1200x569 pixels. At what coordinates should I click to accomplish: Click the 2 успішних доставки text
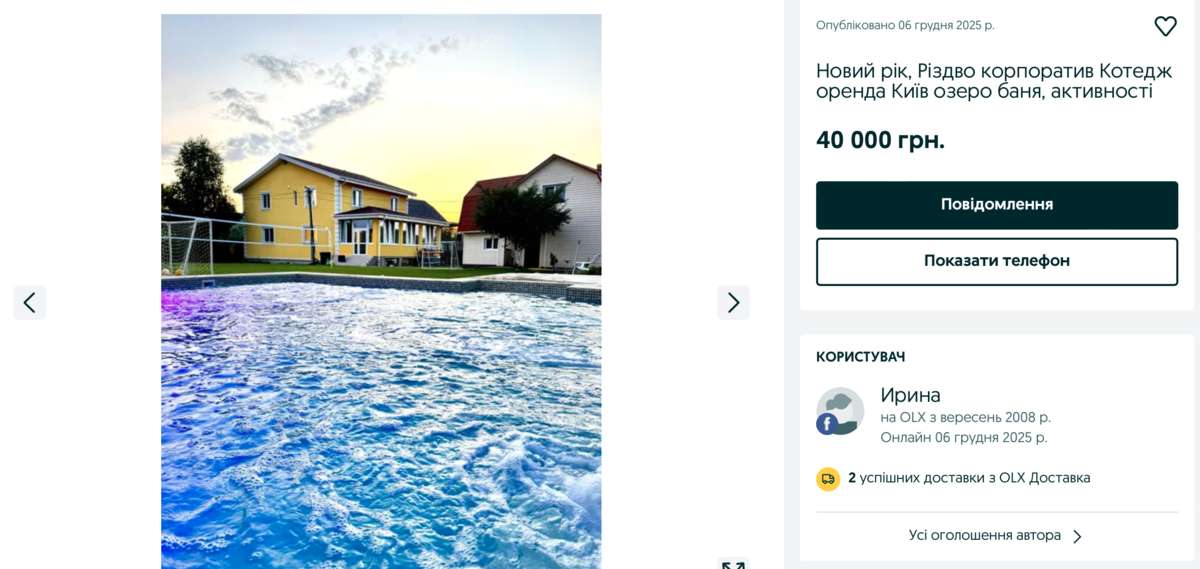[969, 478]
